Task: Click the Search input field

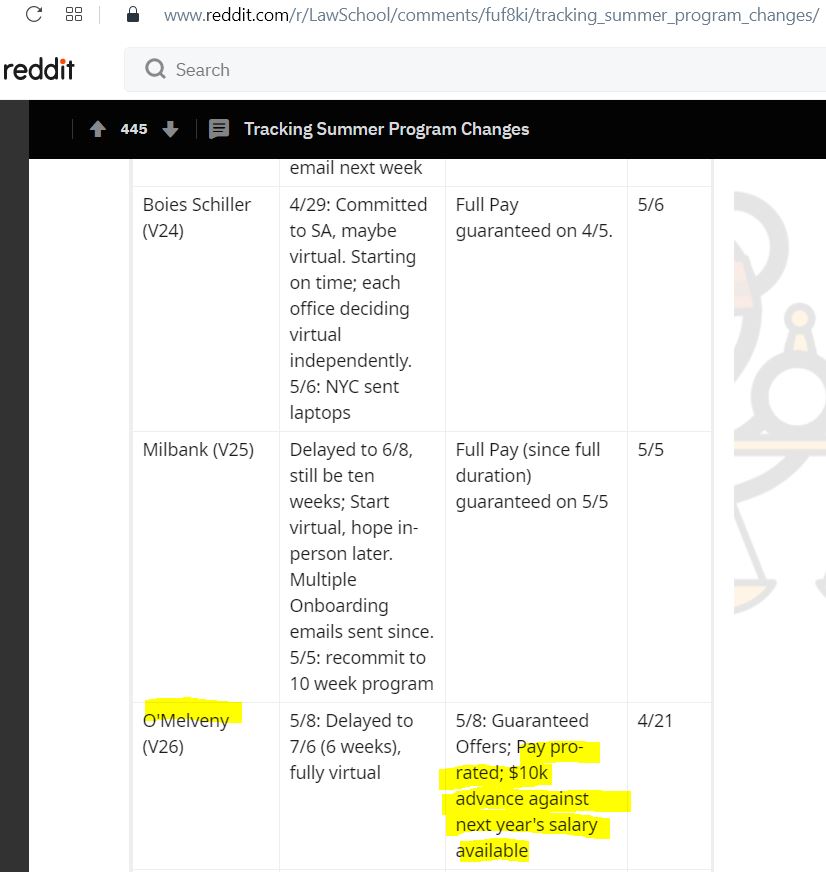Action: pyautogui.click(x=474, y=70)
